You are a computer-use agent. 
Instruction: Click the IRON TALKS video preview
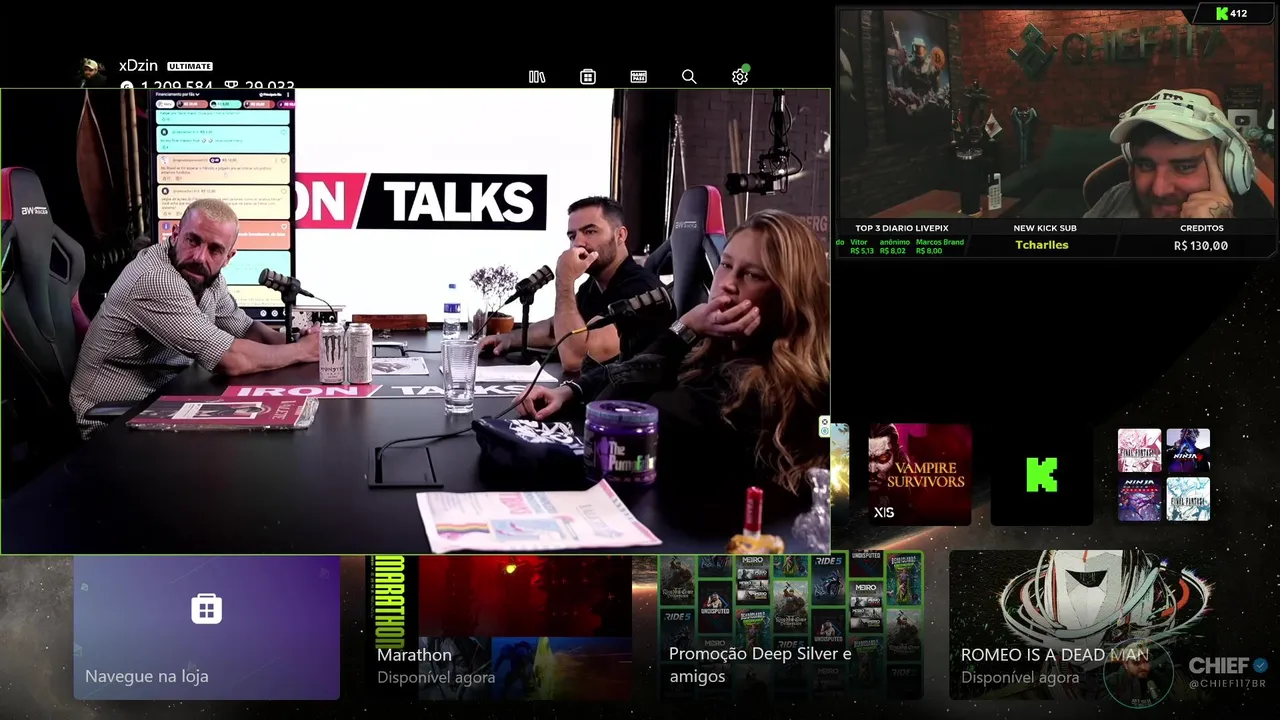tap(415, 321)
